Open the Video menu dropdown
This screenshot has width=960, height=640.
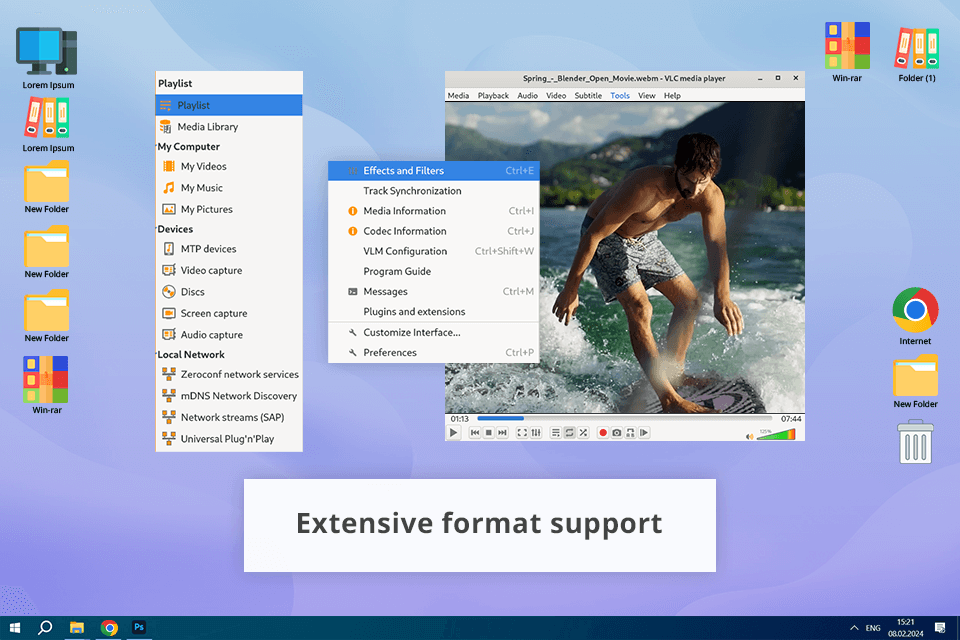click(x=555, y=96)
